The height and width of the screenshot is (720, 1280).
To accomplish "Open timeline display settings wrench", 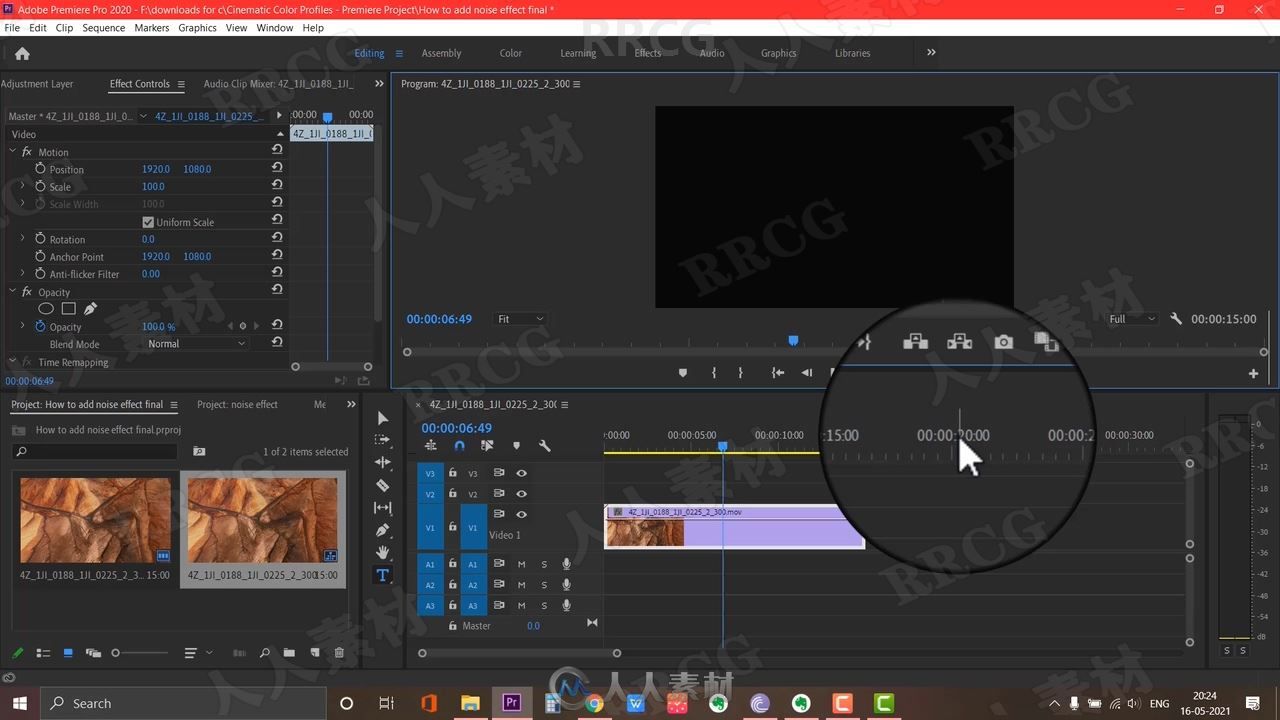I will pos(545,446).
